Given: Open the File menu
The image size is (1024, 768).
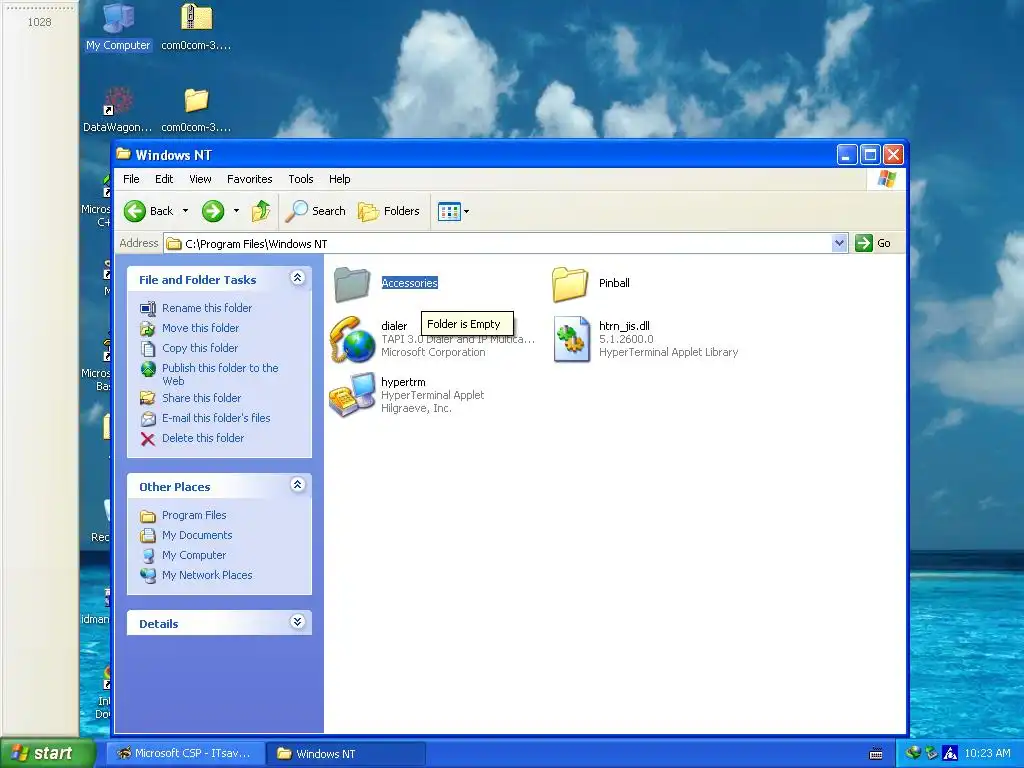Looking at the screenshot, I should [x=131, y=179].
